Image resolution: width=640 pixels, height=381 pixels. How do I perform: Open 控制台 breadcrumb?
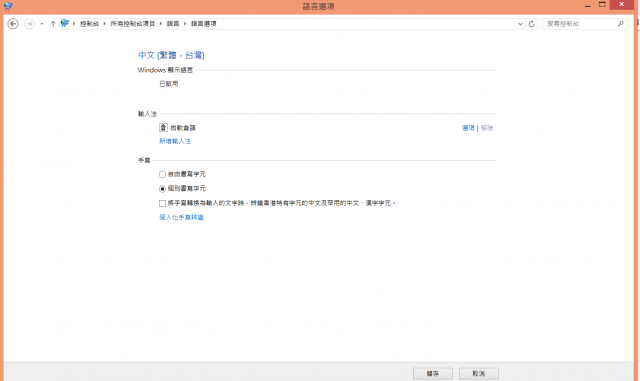[x=89, y=24]
